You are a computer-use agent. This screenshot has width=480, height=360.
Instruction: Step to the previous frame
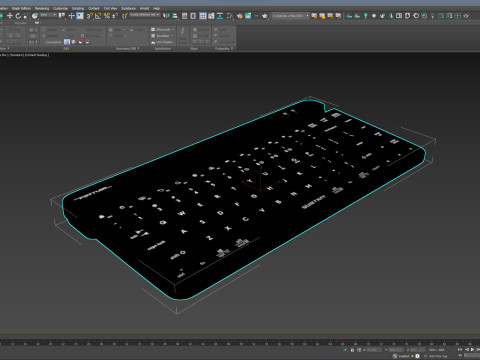(467, 349)
